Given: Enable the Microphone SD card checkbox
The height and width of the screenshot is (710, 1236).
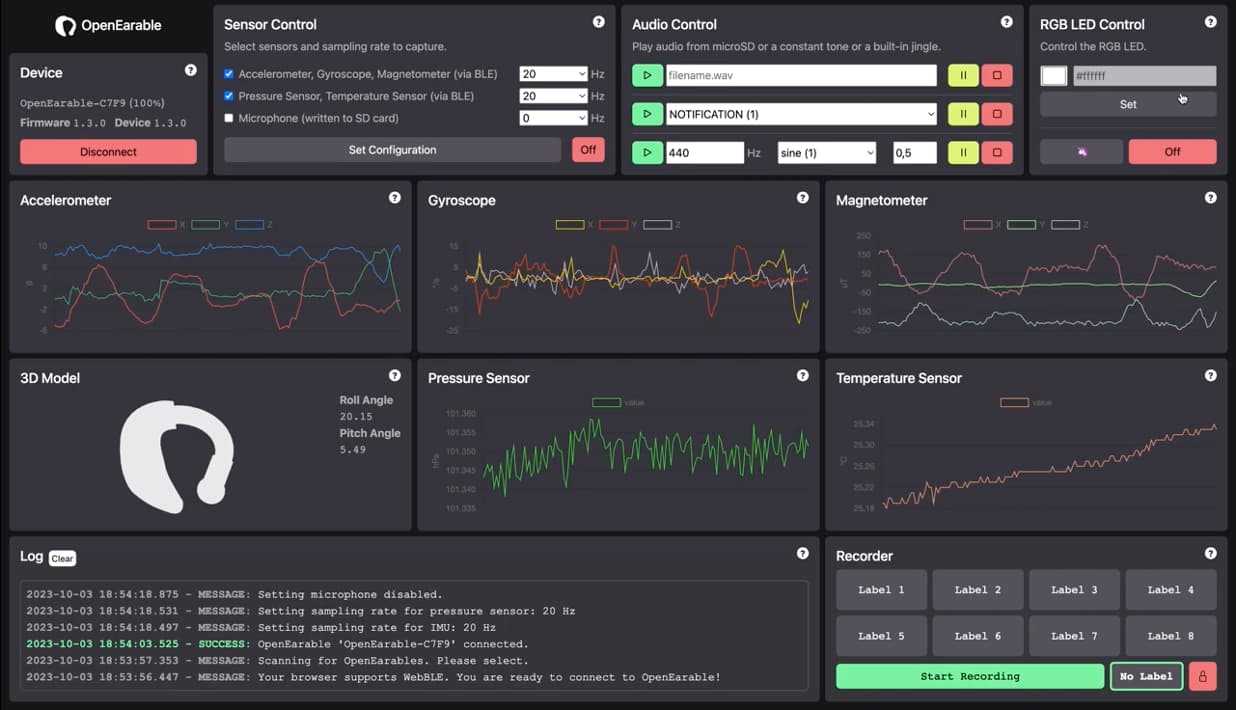Looking at the screenshot, I should click(229, 118).
